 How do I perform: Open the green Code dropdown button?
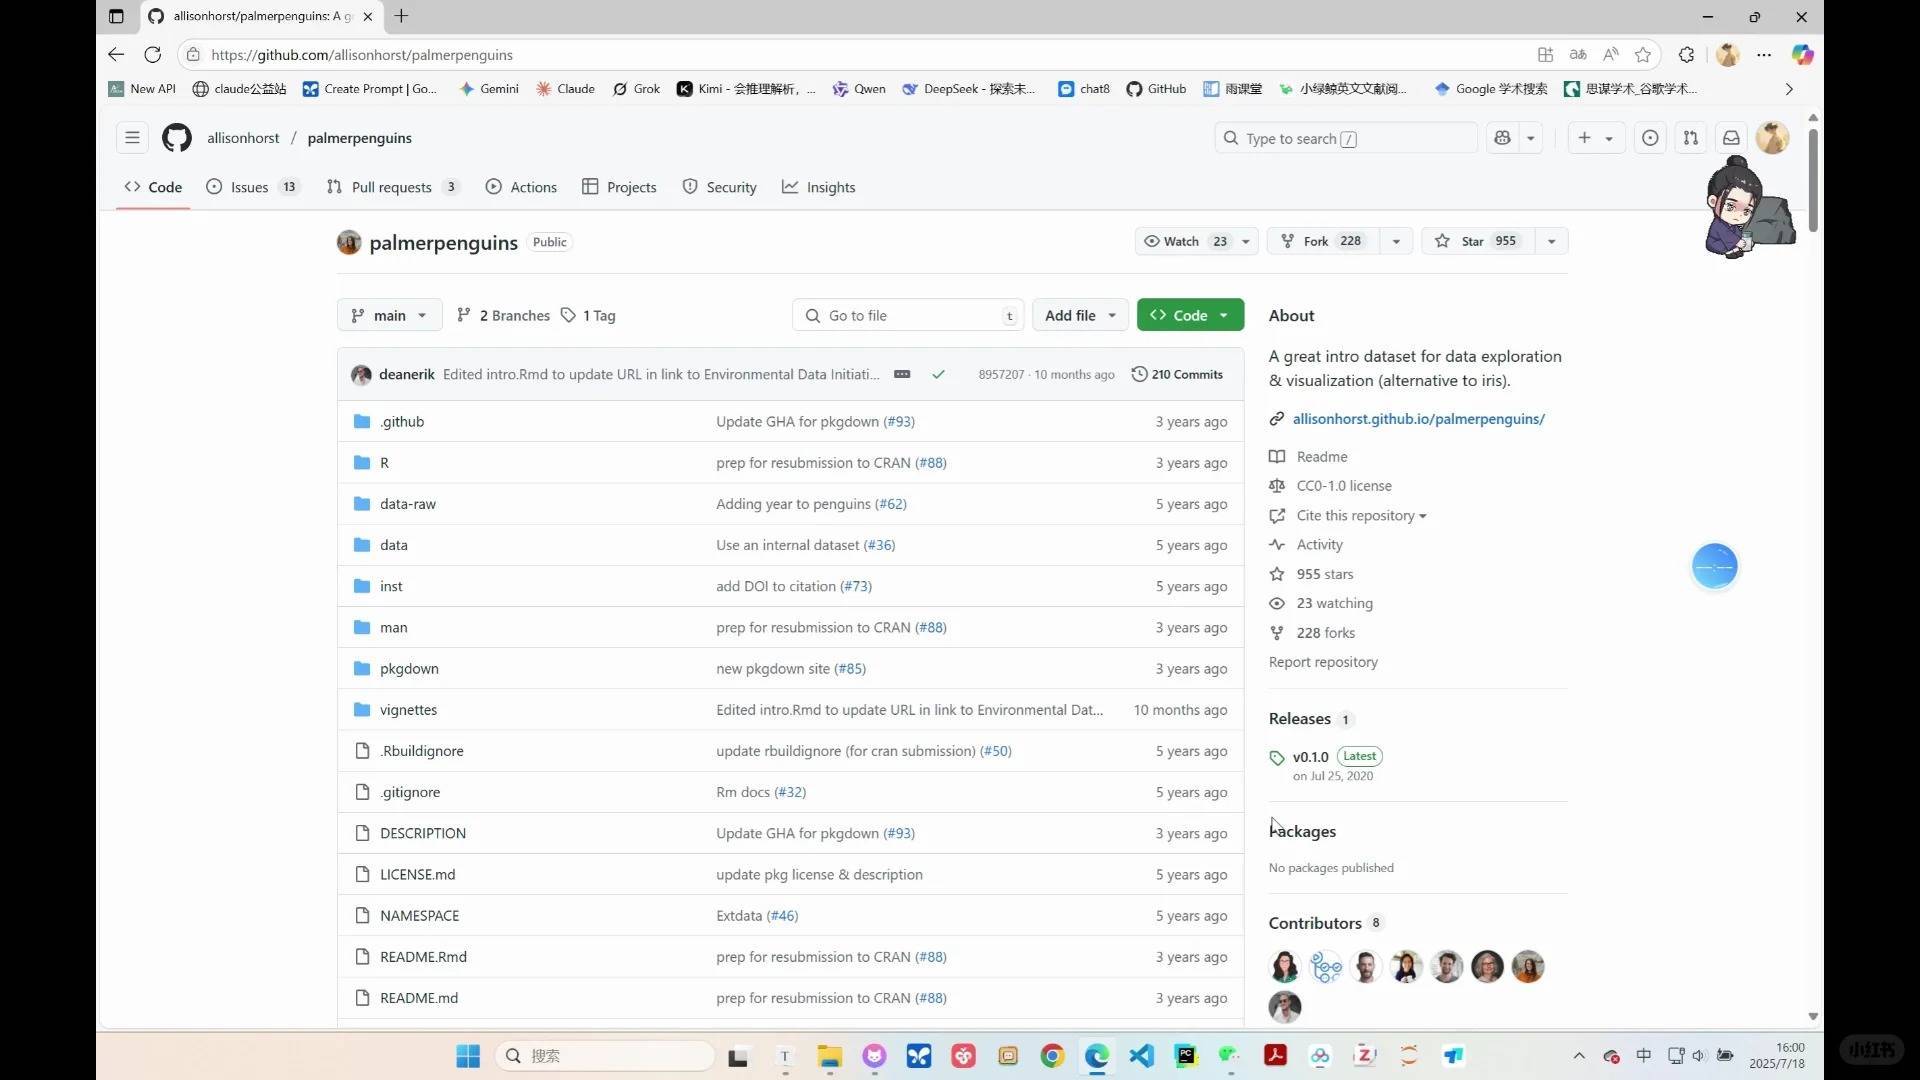1189,315
